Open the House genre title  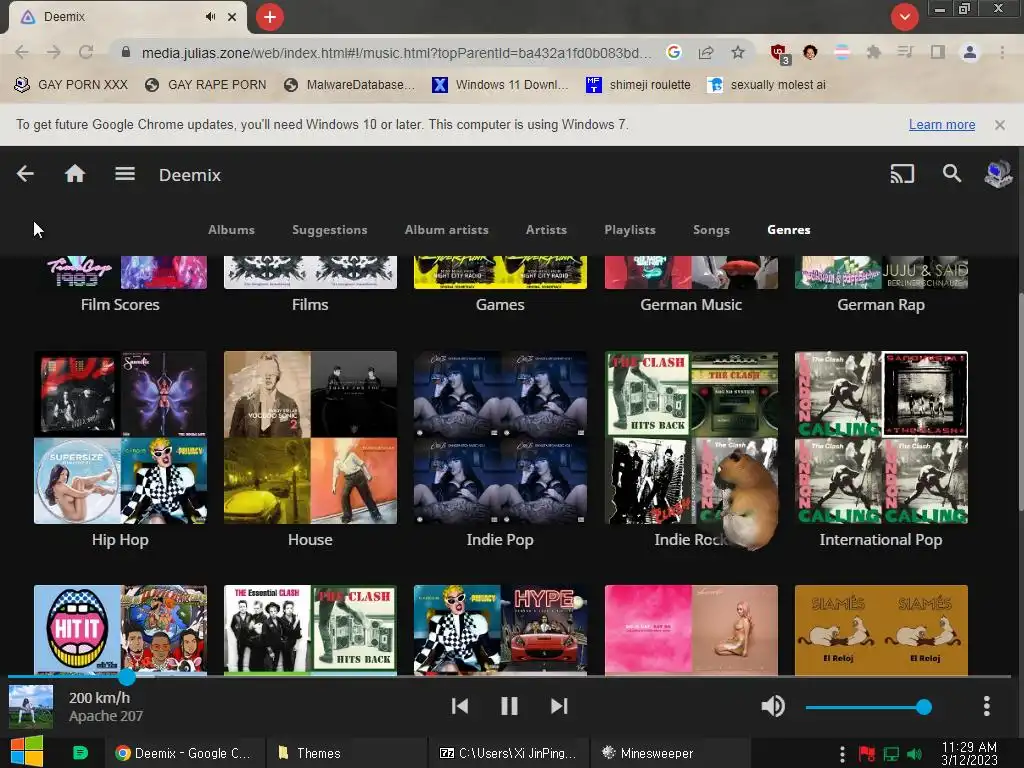coord(310,540)
